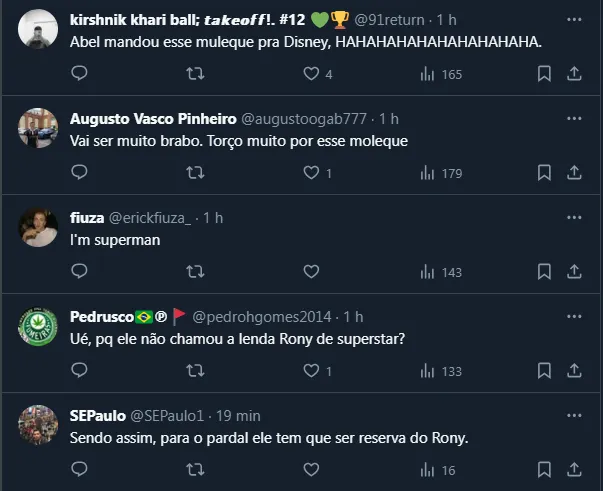
Task: Share Augusto Vasco Pinheiro's tweet
Action: [575, 173]
